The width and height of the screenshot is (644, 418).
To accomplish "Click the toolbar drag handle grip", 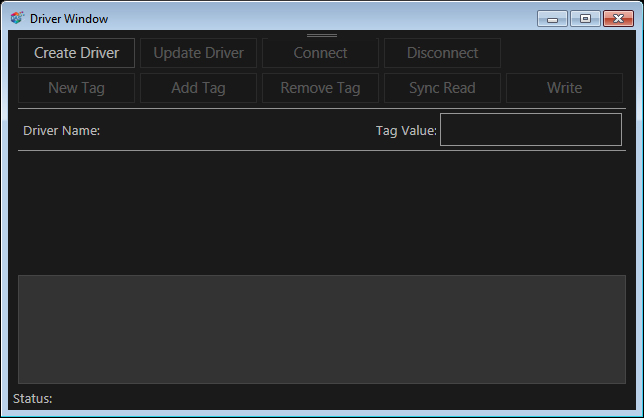I will [322, 36].
